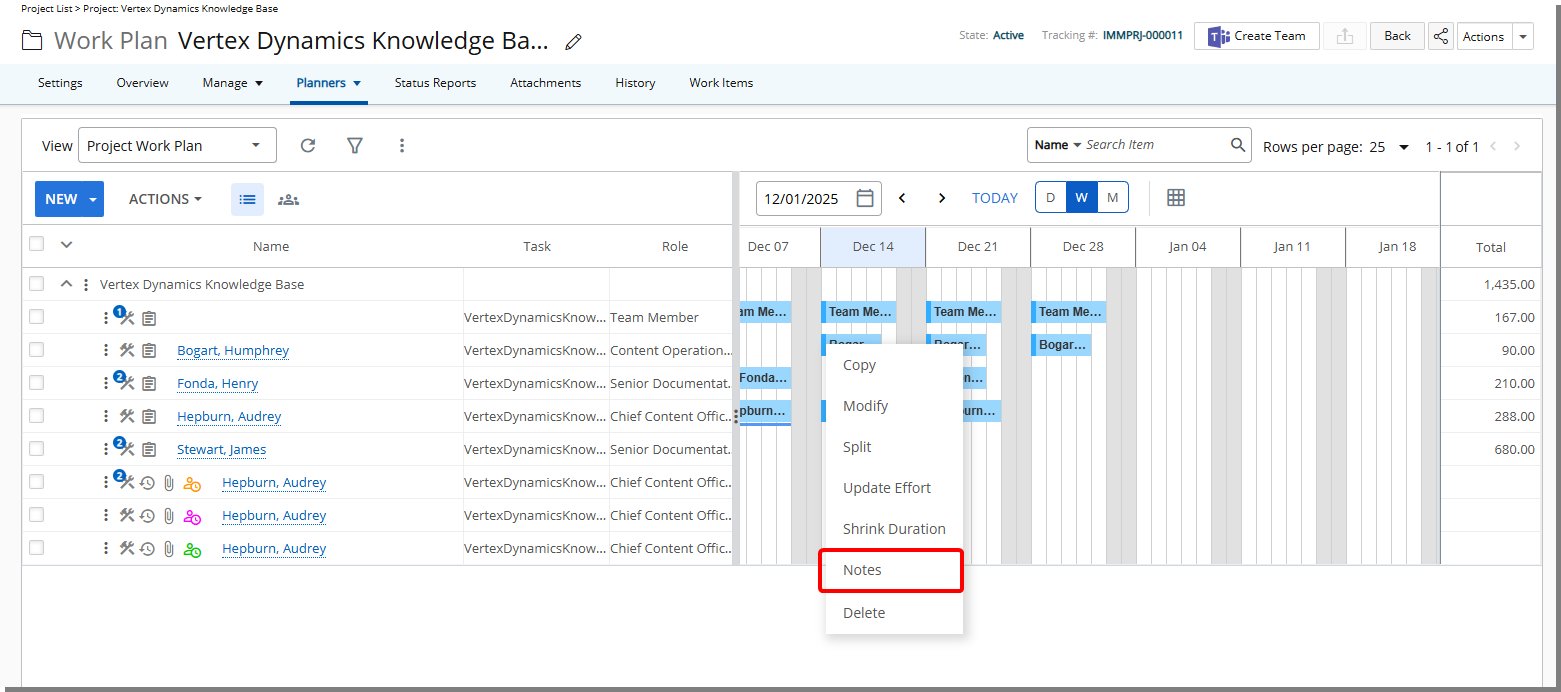1561x692 pixels.
Task: Switch to the resource people view icon
Action: (x=288, y=199)
